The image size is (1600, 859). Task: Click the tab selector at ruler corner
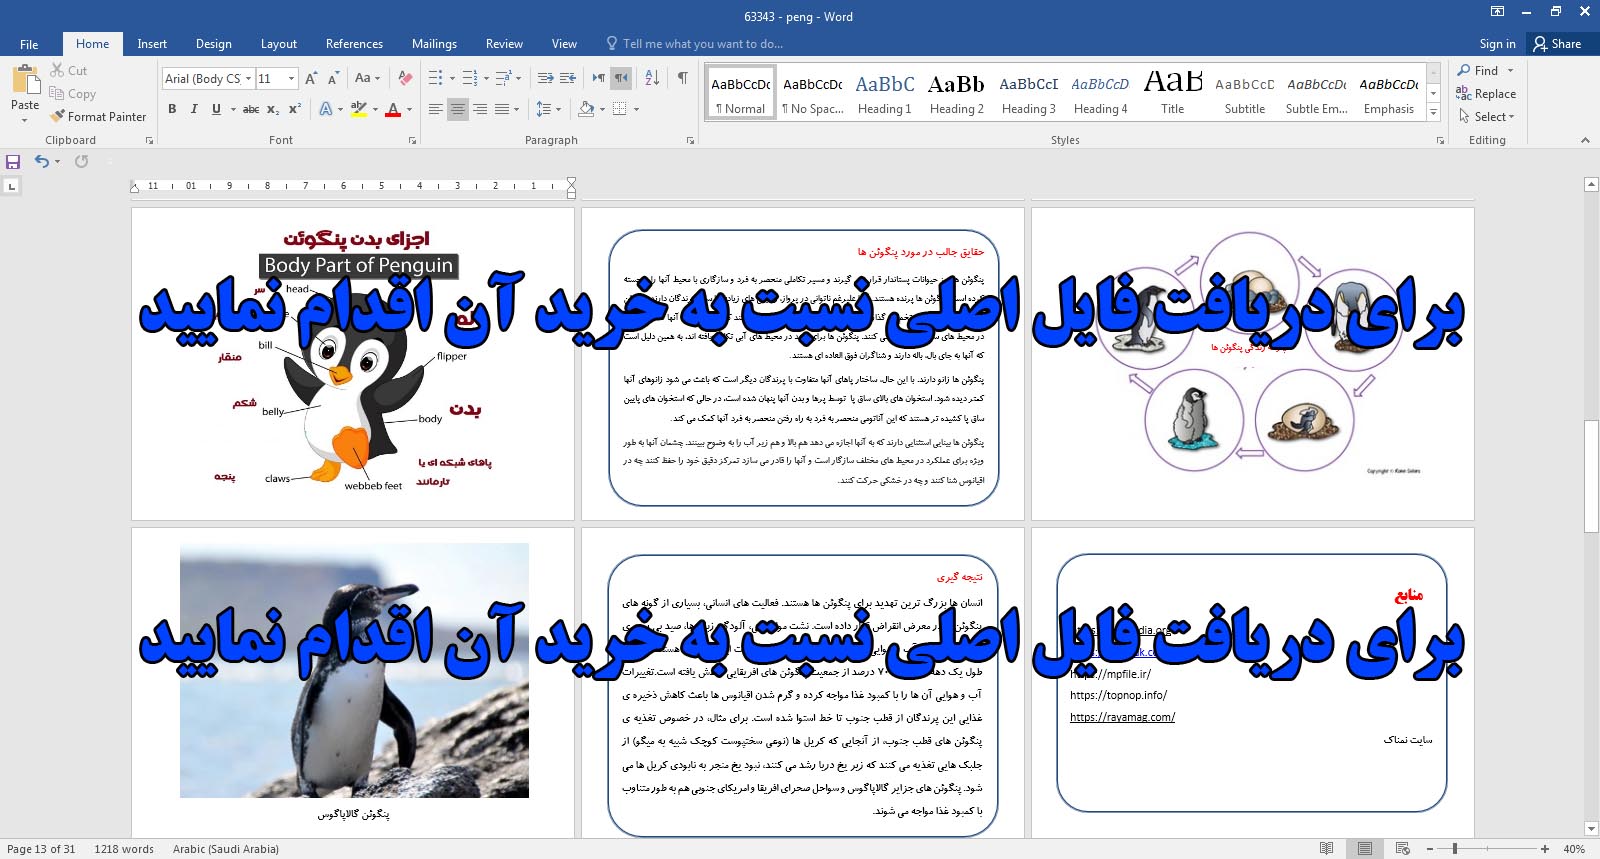point(11,186)
